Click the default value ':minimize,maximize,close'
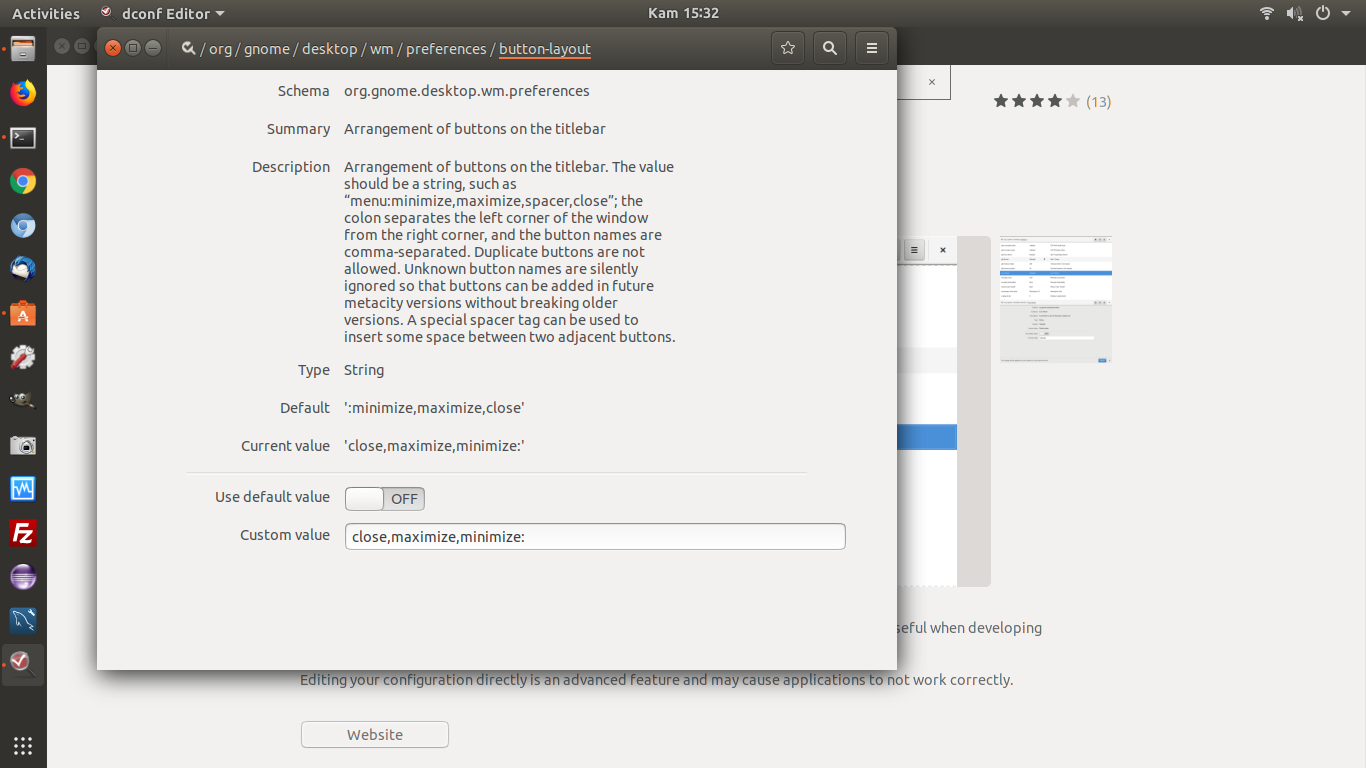This screenshot has height=768, width=1366. (x=435, y=408)
